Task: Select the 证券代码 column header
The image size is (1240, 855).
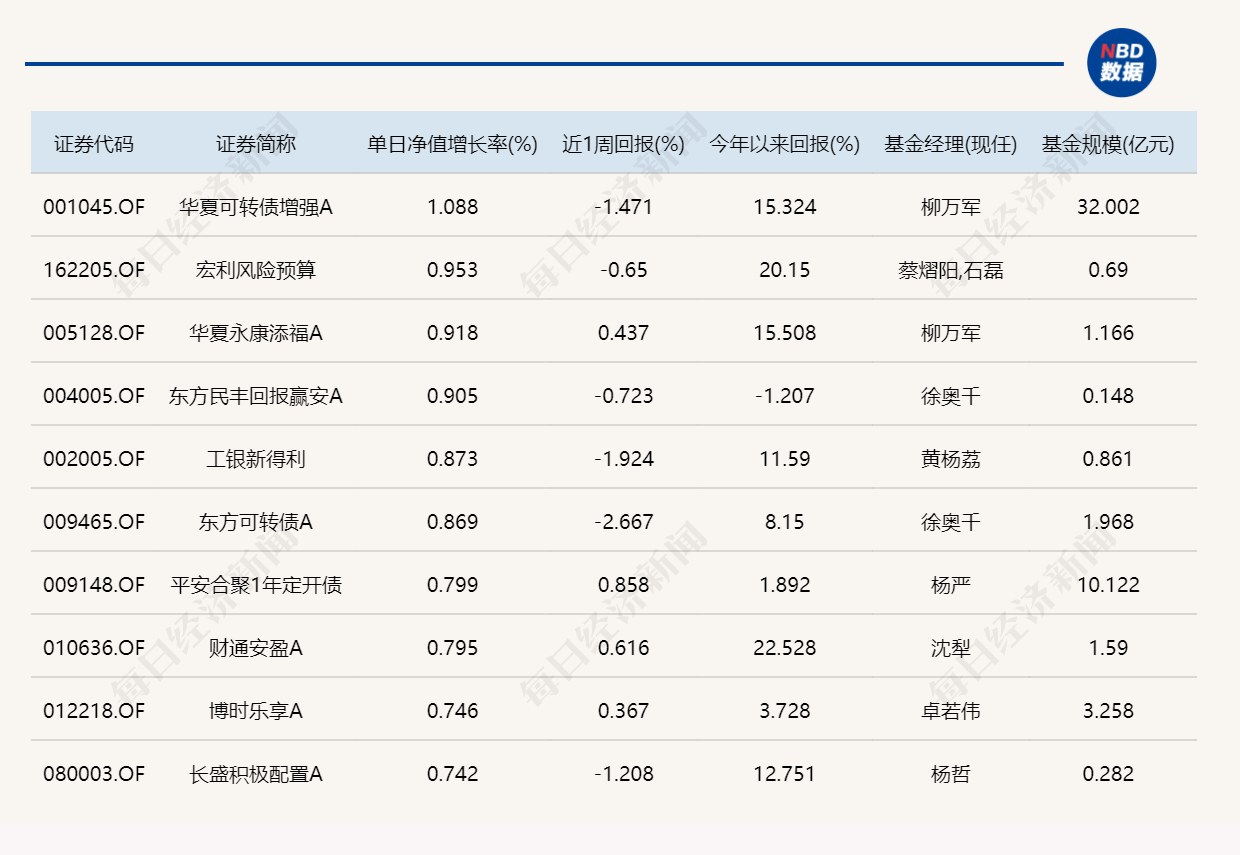Action: coord(94,144)
